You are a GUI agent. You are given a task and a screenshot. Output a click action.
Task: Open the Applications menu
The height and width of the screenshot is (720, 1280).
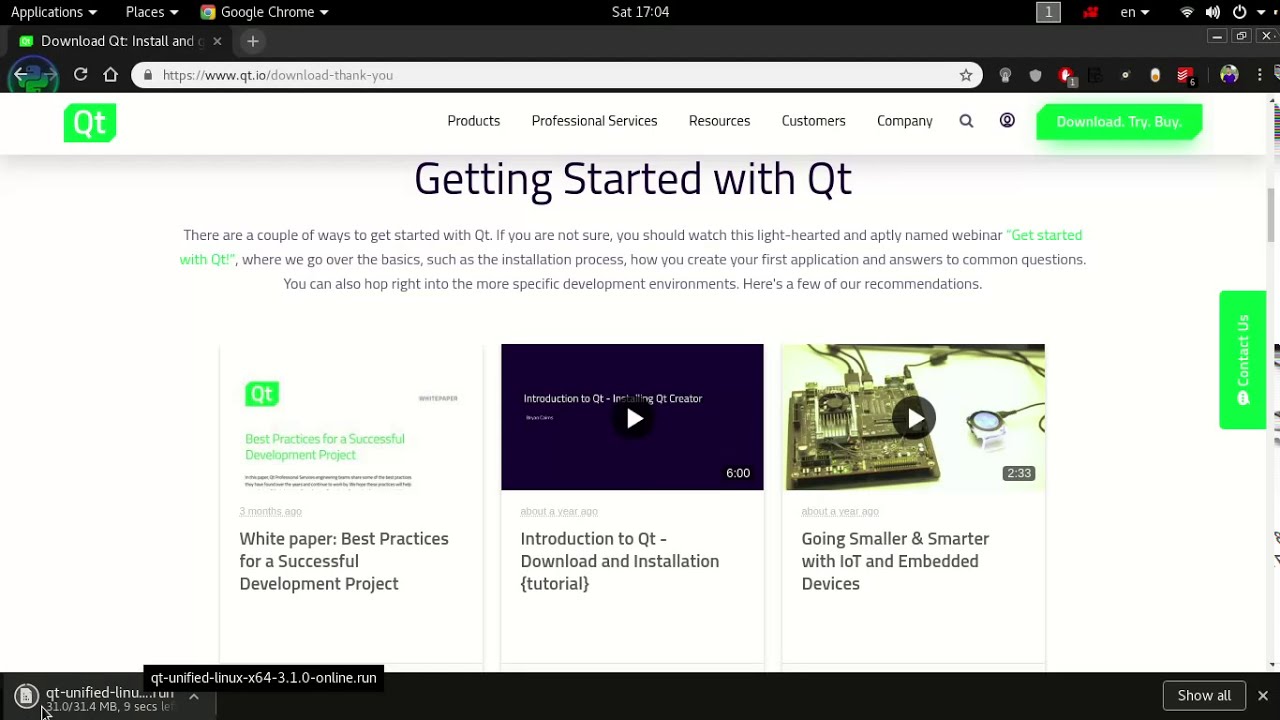(x=54, y=12)
